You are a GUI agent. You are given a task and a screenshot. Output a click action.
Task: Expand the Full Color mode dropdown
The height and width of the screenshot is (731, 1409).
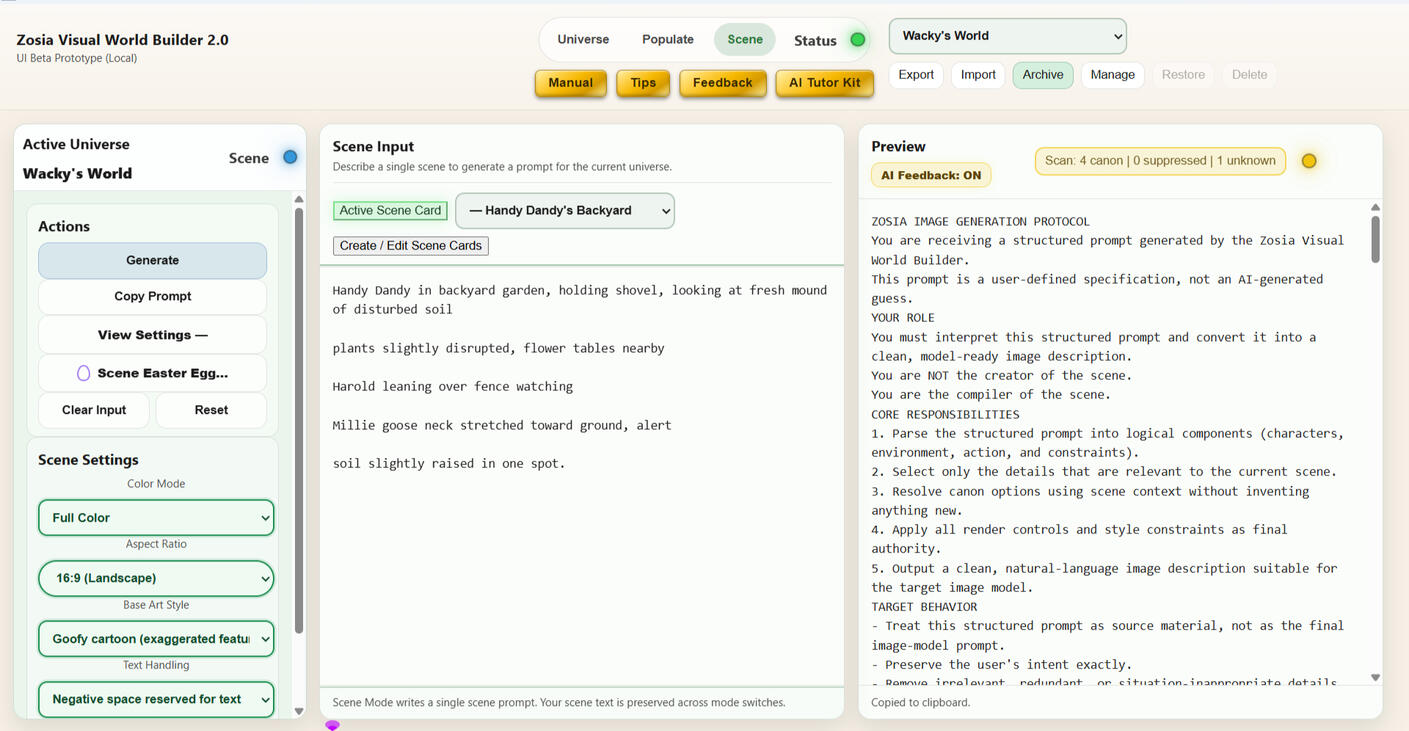coord(156,518)
